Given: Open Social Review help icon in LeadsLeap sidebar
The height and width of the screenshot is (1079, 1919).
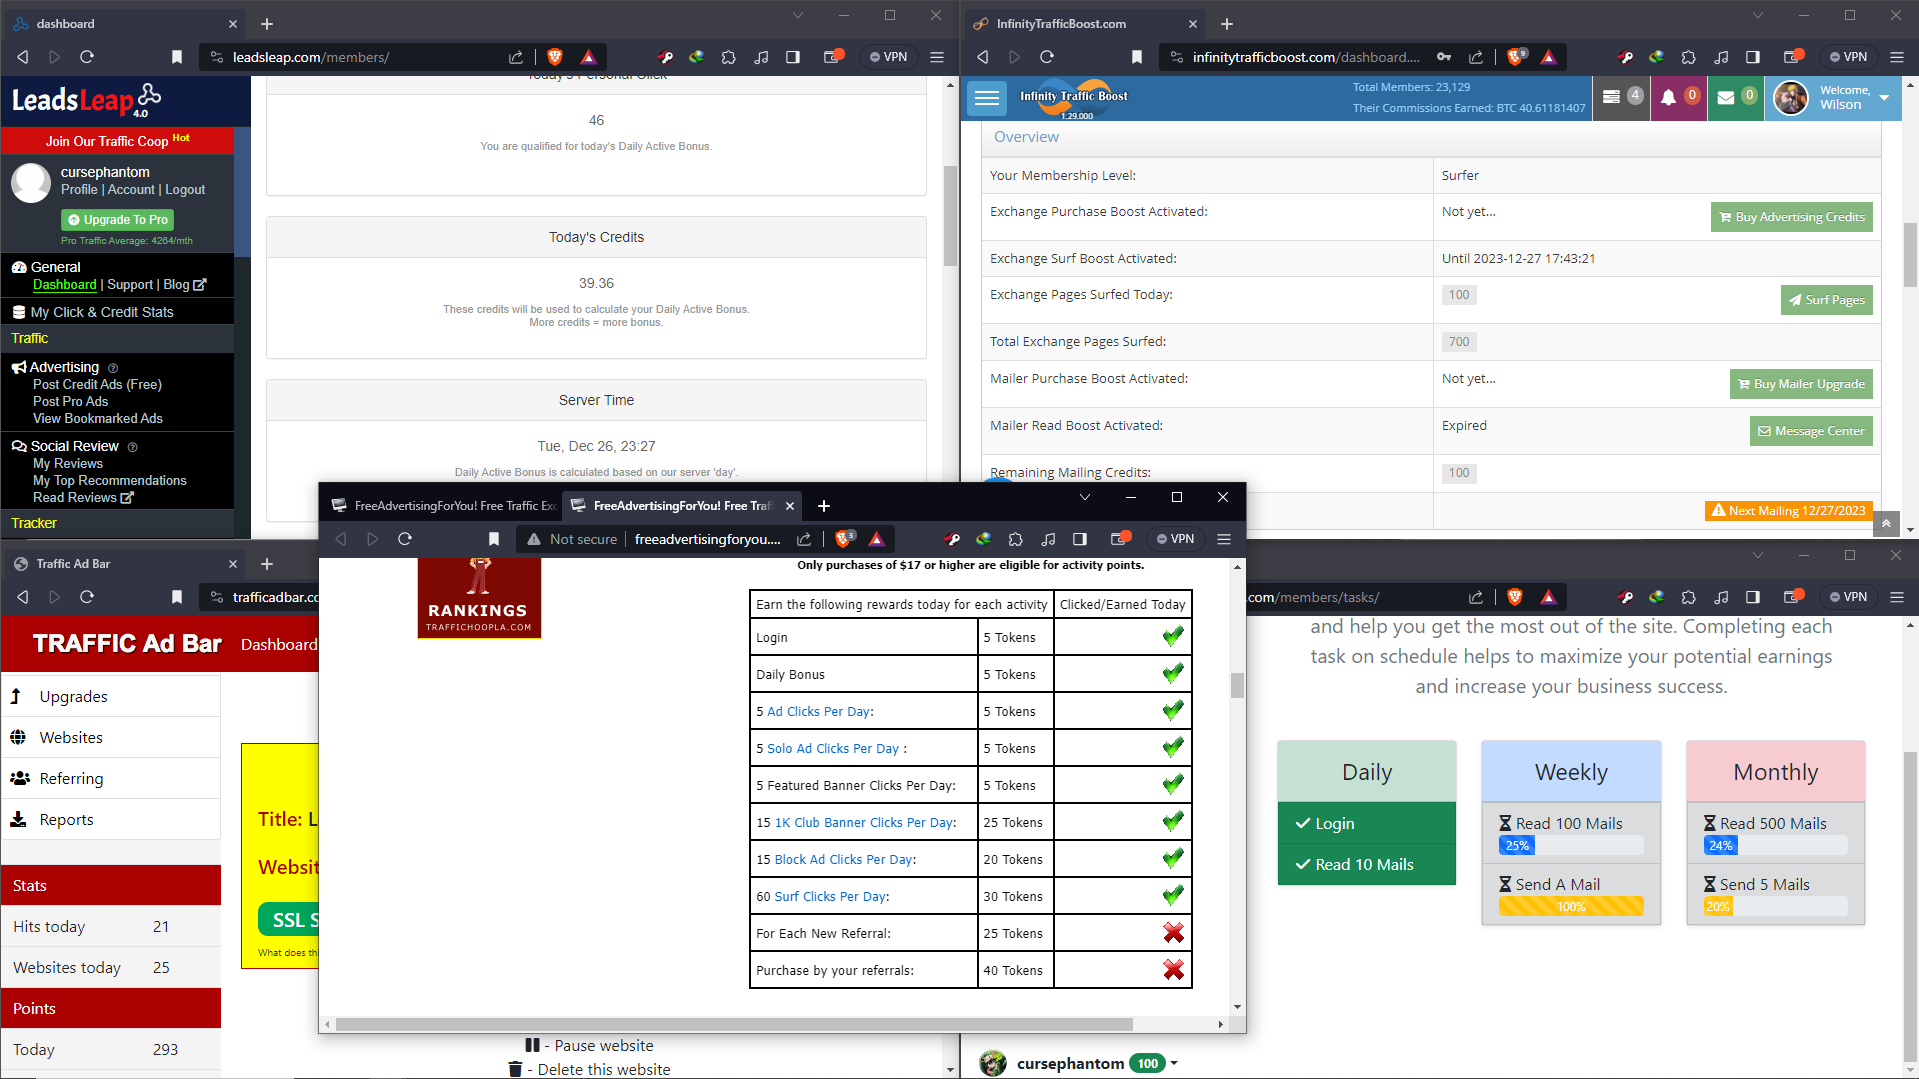Looking at the screenshot, I should click(132, 447).
